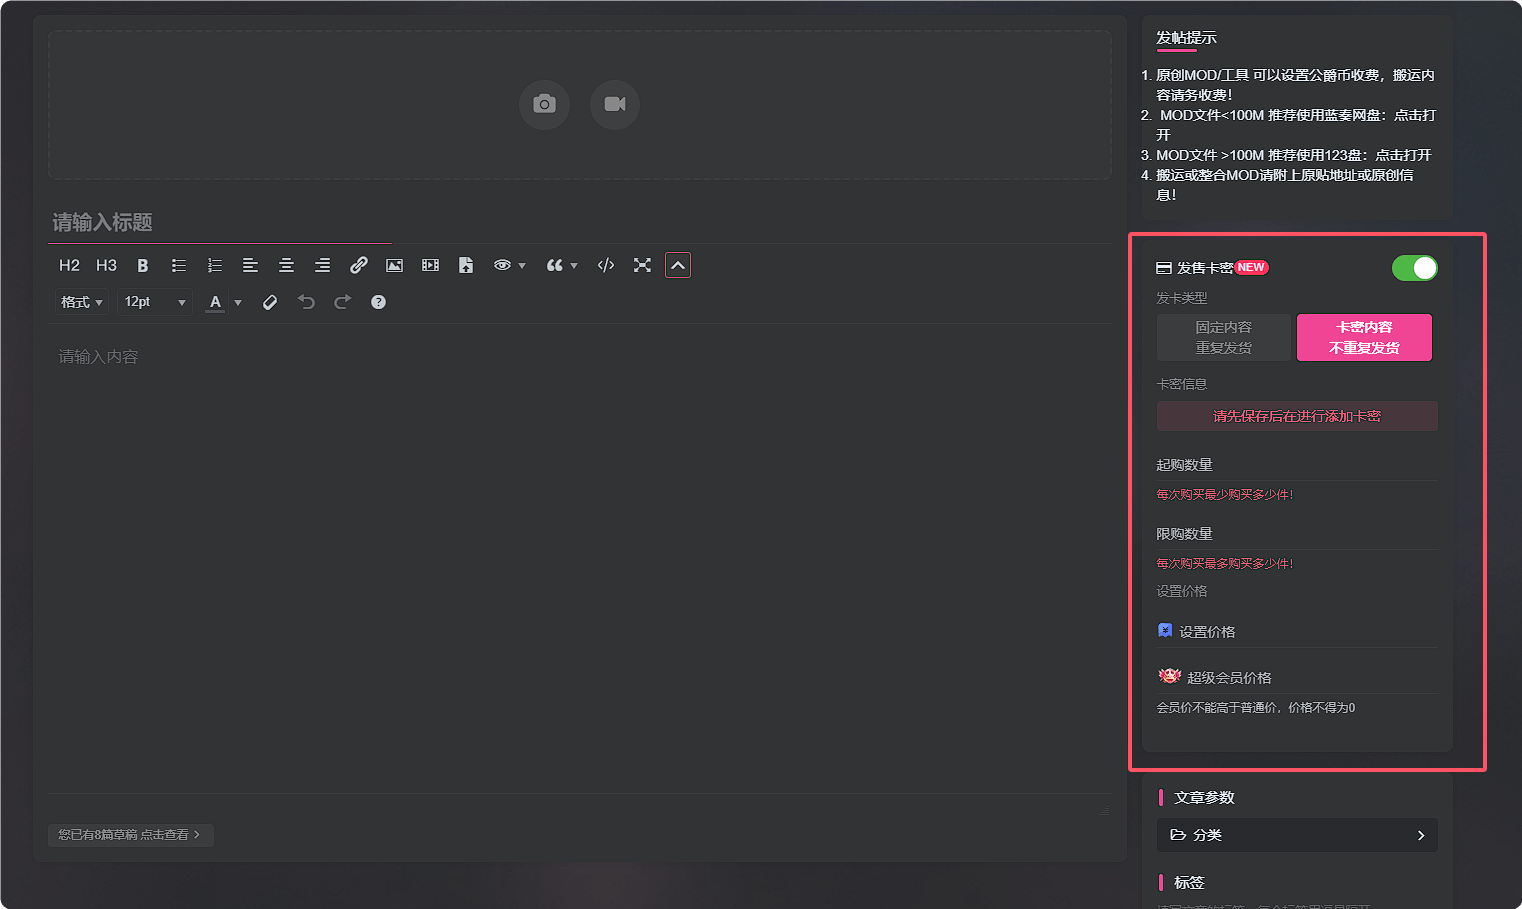Click the 标签 section heading

[1189, 882]
